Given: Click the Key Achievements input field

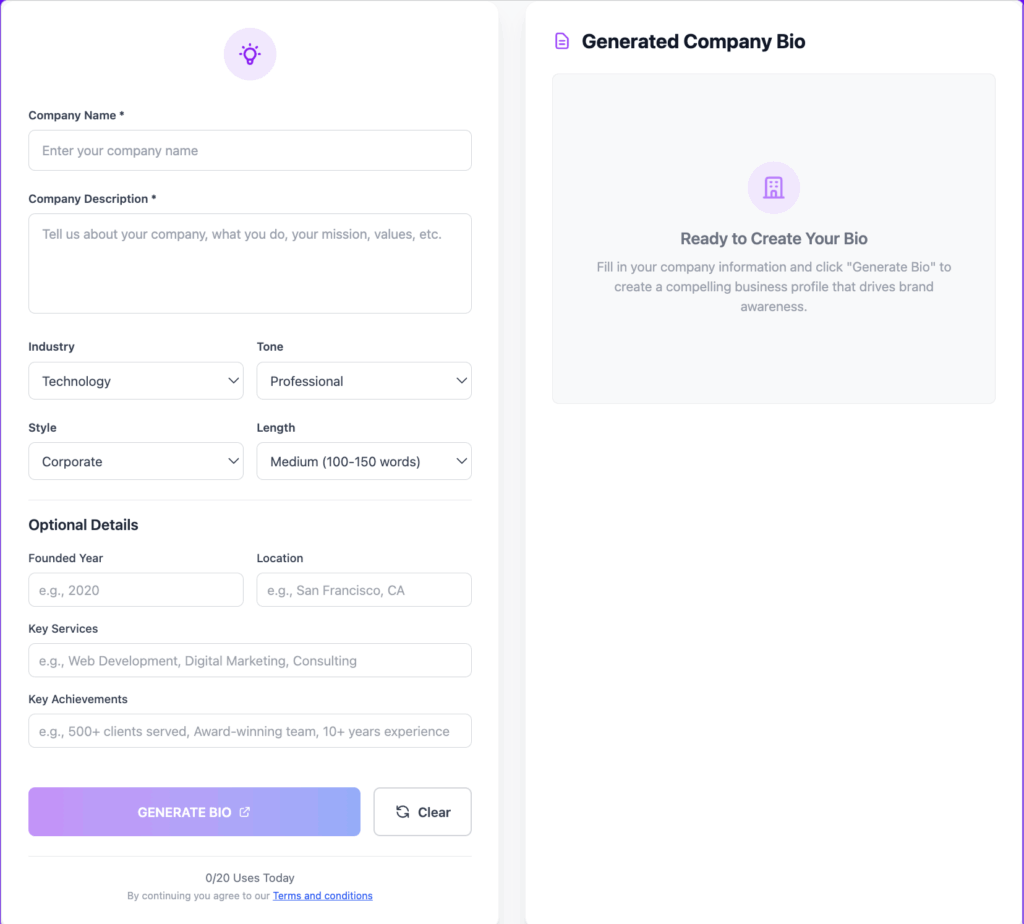Looking at the screenshot, I should [x=250, y=731].
